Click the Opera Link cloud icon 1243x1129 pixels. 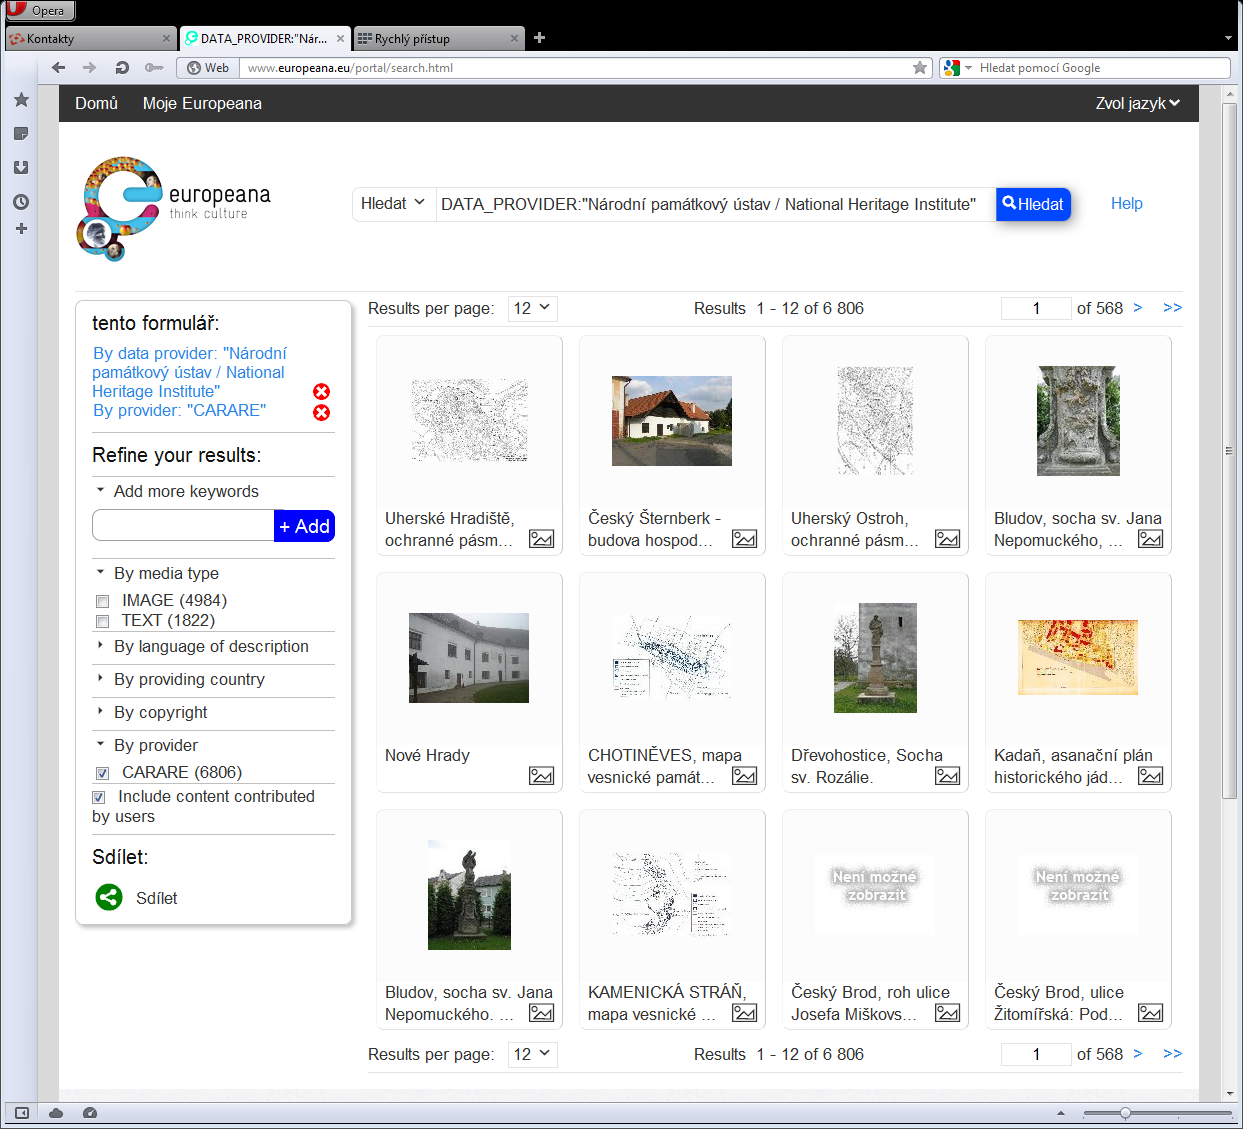pyautogui.click(x=56, y=1113)
